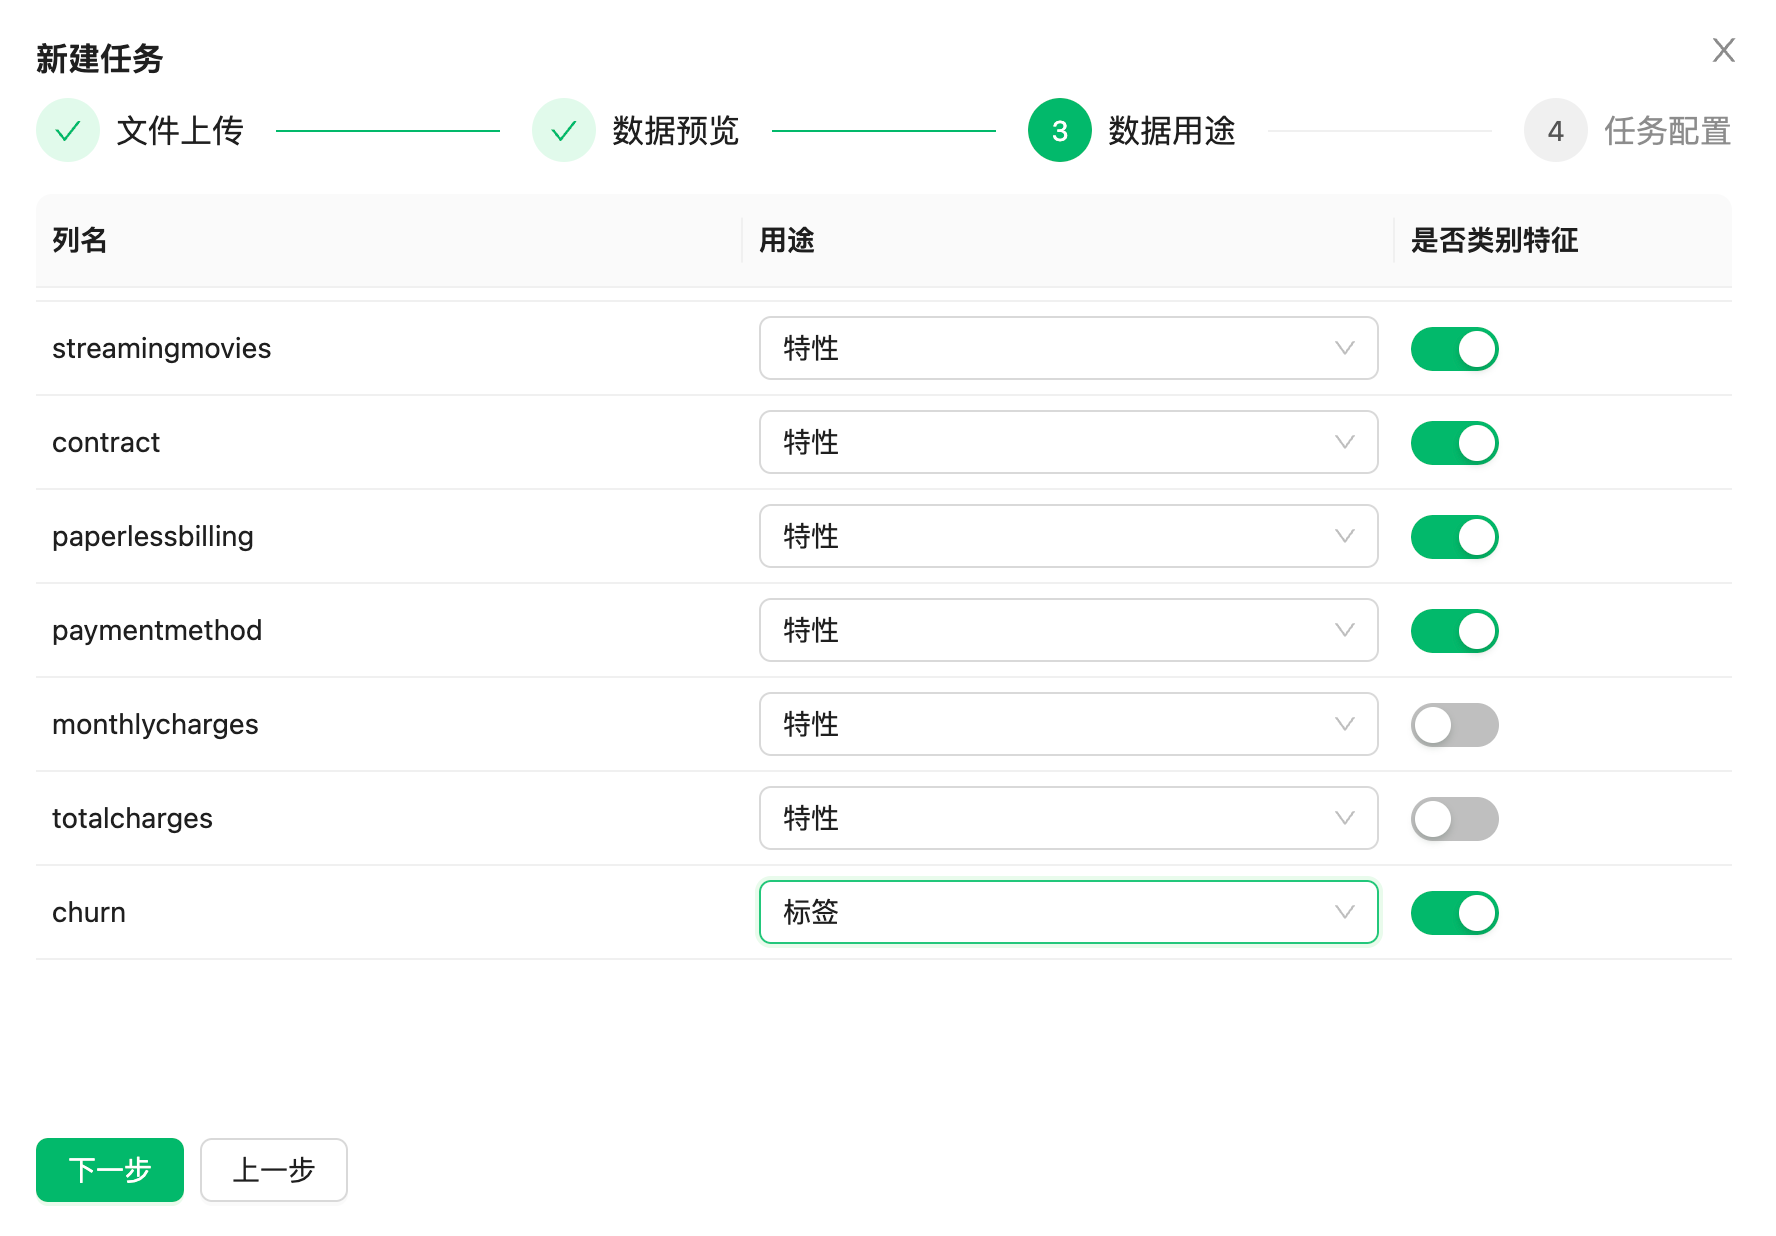Open the totalcharges 用途 dropdown
Image resolution: width=1776 pixels, height=1236 pixels.
1068,818
